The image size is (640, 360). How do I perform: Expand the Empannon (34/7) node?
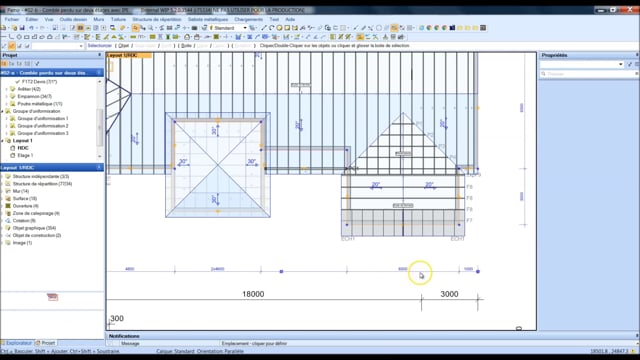pyautogui.click(x=6, y=96)
